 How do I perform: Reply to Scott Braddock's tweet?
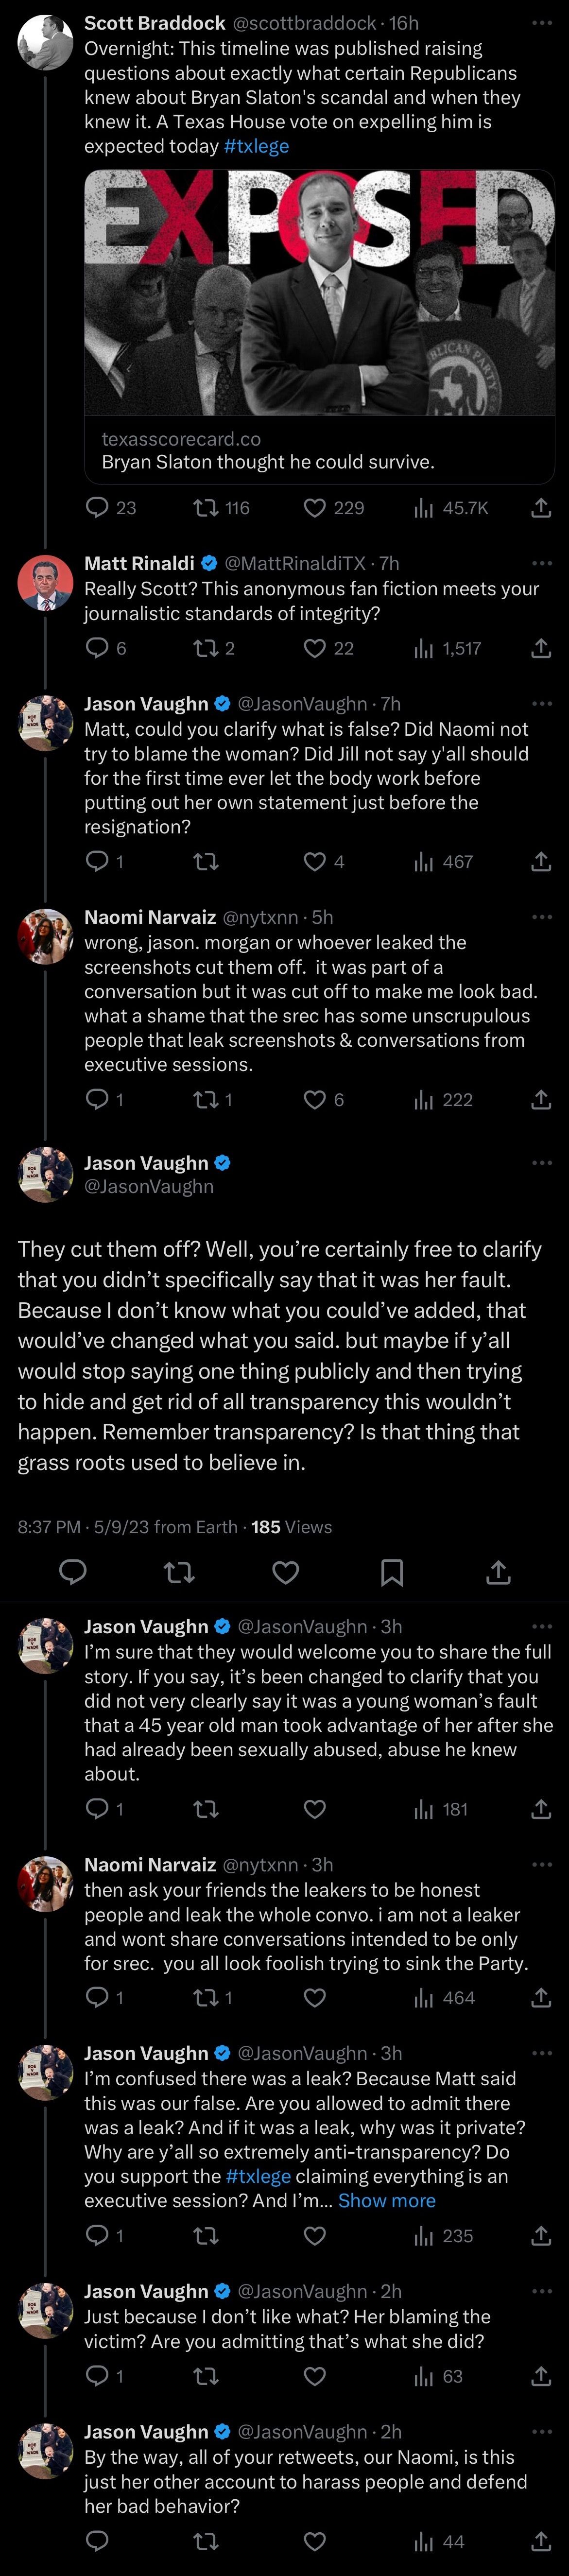[x=97, y=508]
